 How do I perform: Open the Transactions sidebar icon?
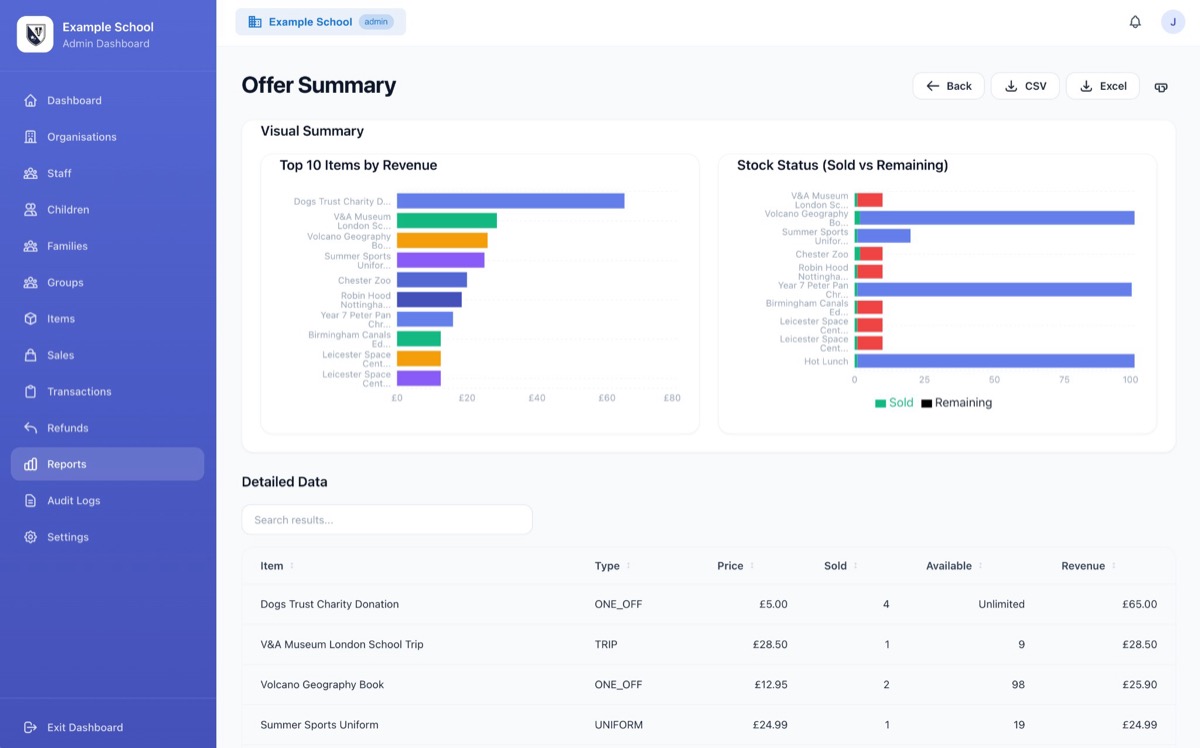click(x=31, y=391)
